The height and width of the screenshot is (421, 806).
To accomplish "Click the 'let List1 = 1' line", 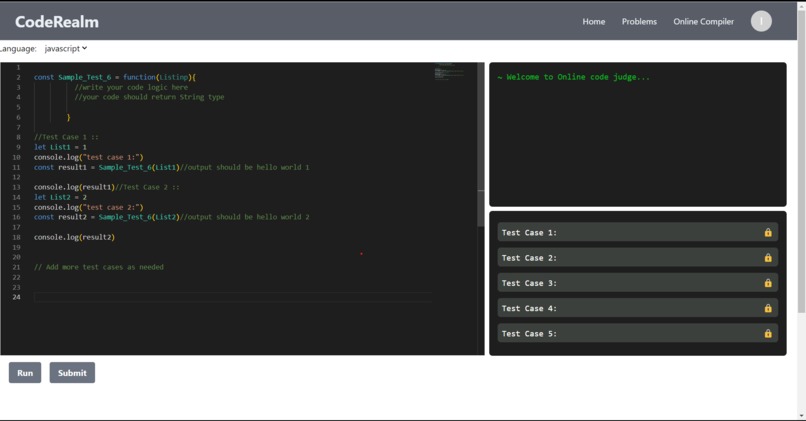I will tap(60, 147).
